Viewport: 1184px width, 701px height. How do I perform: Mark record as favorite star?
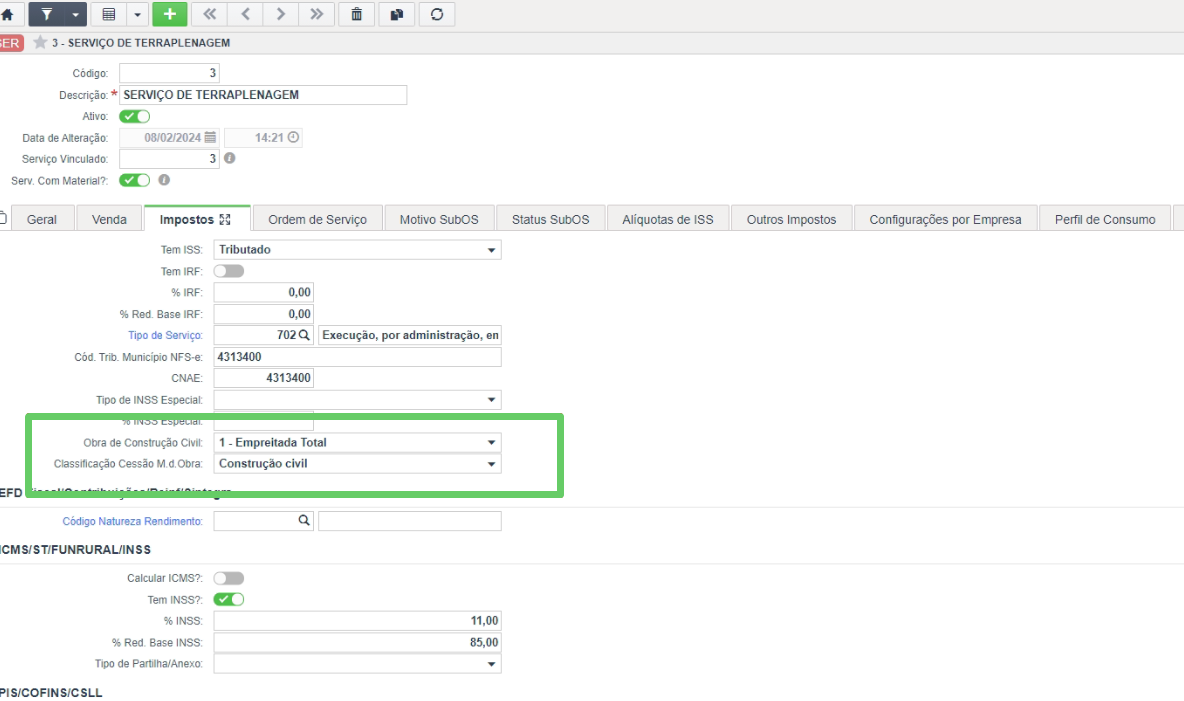[x=40, y=42]
